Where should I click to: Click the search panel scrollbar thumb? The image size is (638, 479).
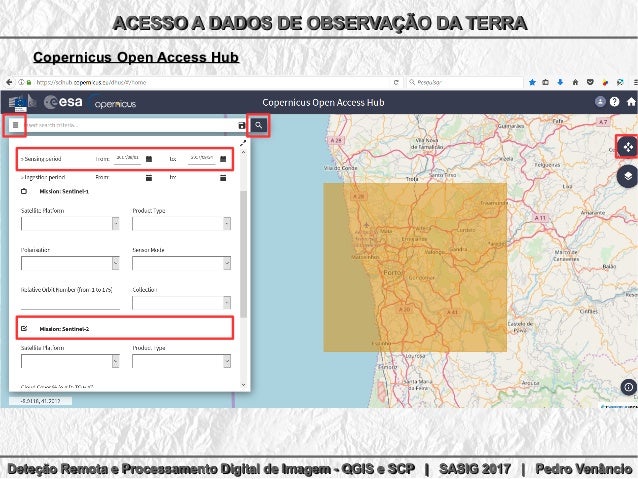243,254
